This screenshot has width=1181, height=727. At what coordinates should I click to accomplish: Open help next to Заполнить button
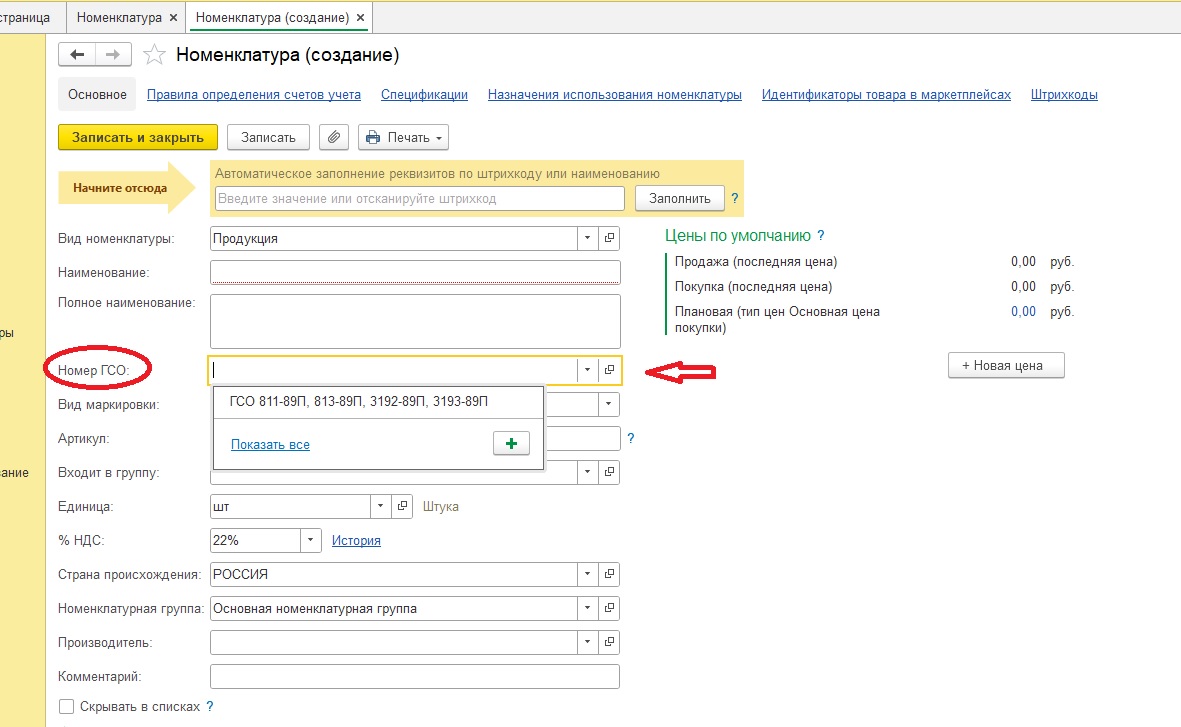click(735, 198)
